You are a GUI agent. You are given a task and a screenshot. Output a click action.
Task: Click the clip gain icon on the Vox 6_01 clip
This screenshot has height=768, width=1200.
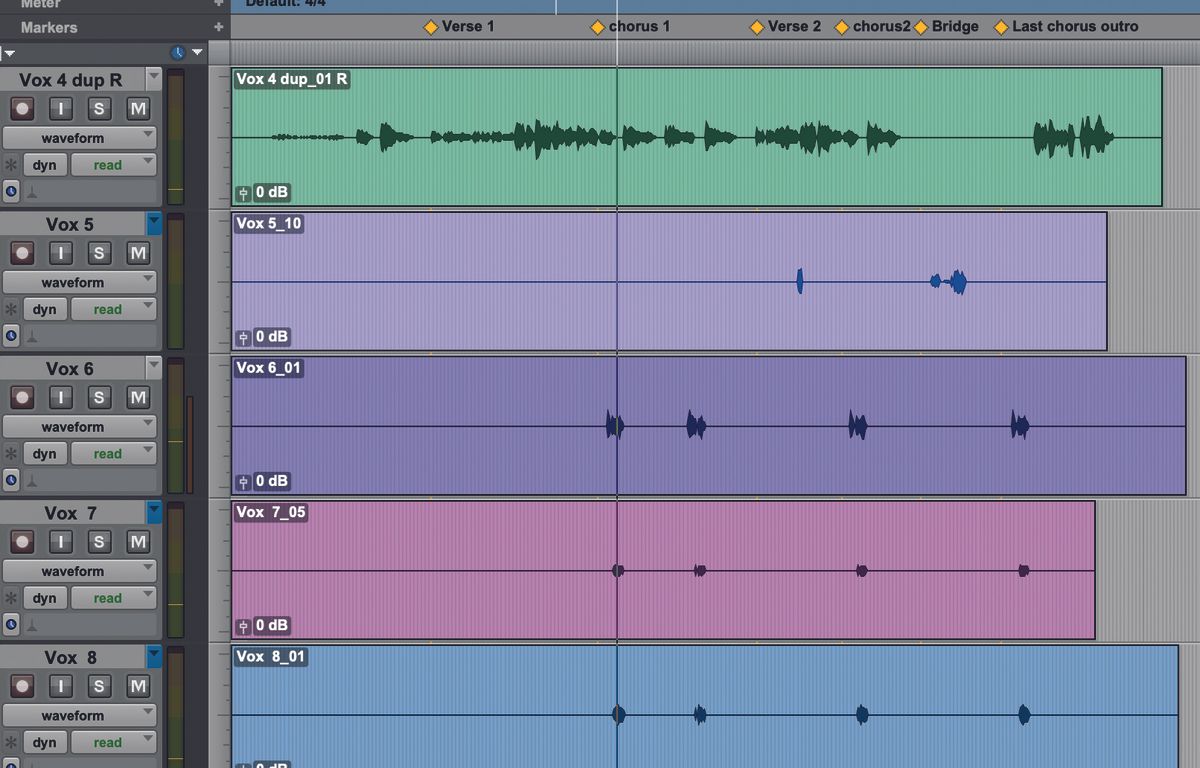coord(242,481)
